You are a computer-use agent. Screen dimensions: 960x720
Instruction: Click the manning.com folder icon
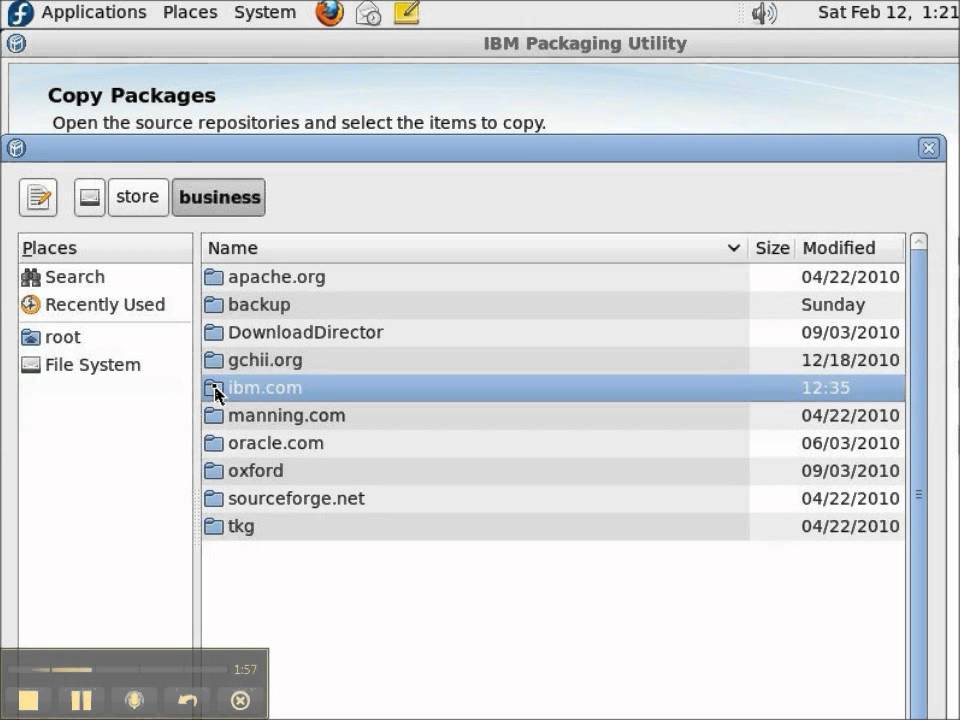(x=214, y=416)
